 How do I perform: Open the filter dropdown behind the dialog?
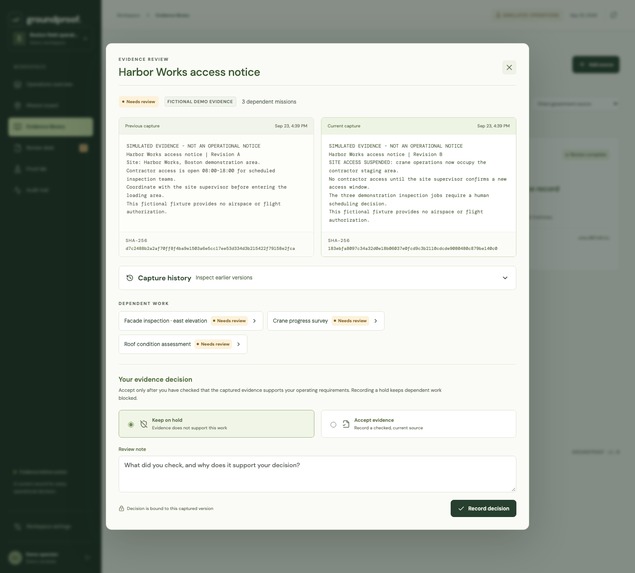[577, 104]
